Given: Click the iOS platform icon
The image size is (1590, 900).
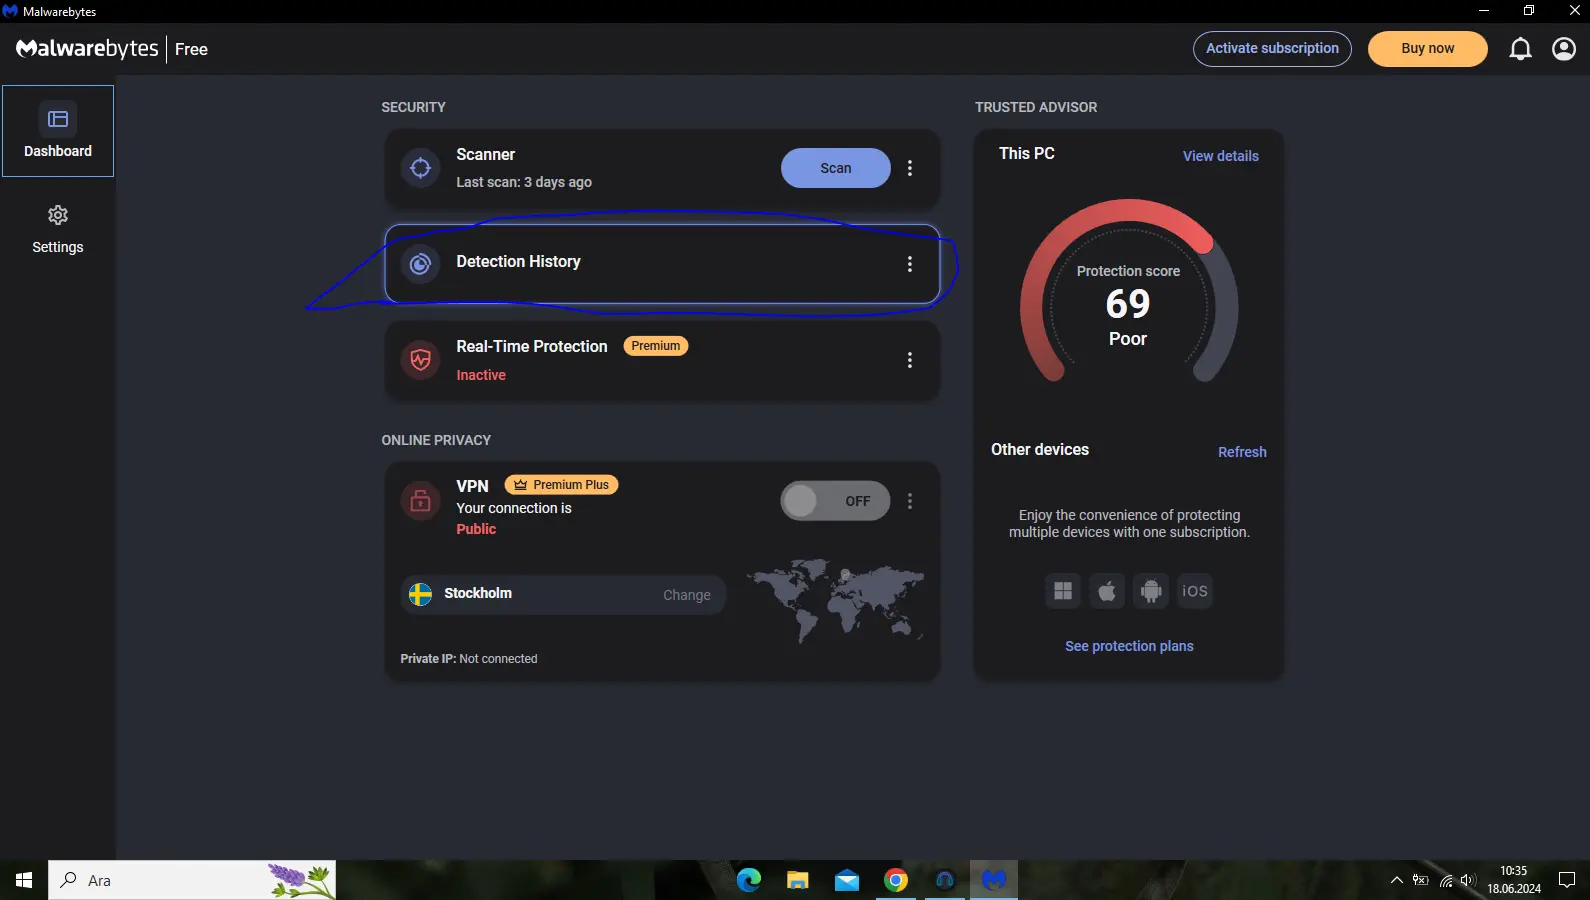Looking at the screenshot, I should [1195, 591].
